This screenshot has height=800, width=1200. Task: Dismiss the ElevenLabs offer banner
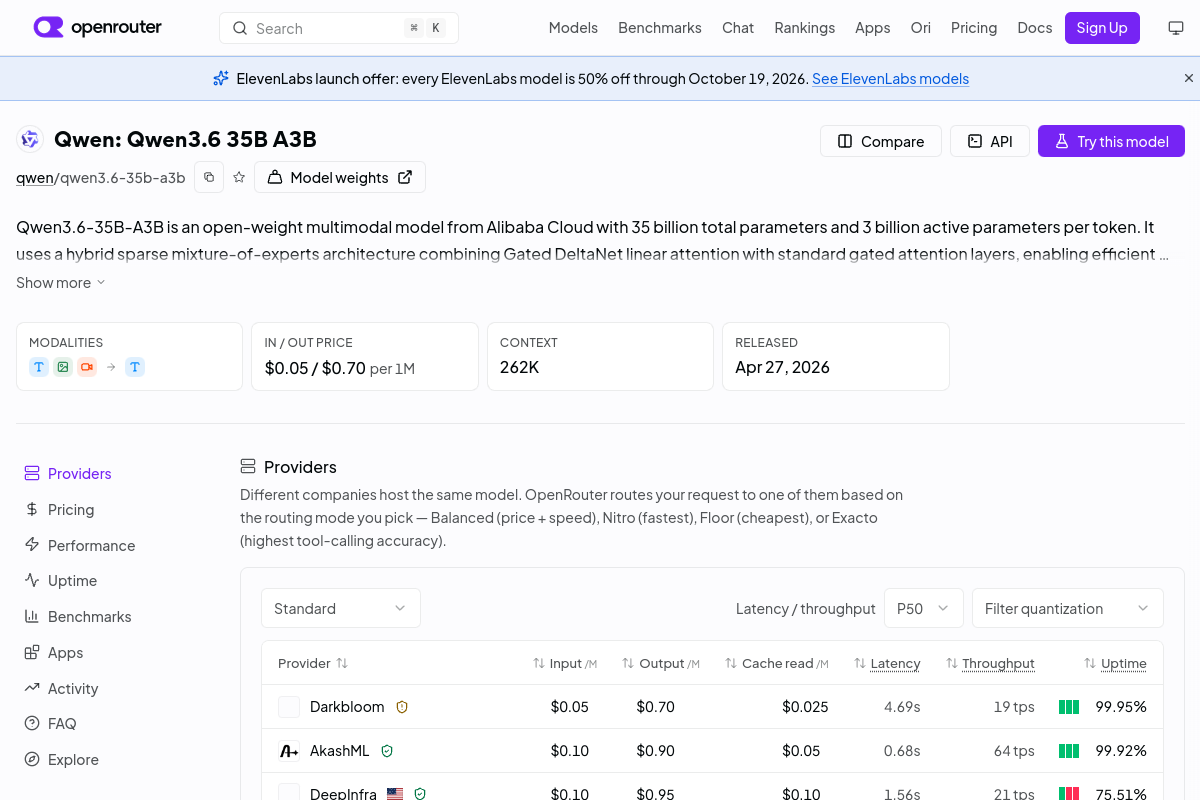[x=1189, y=78]
